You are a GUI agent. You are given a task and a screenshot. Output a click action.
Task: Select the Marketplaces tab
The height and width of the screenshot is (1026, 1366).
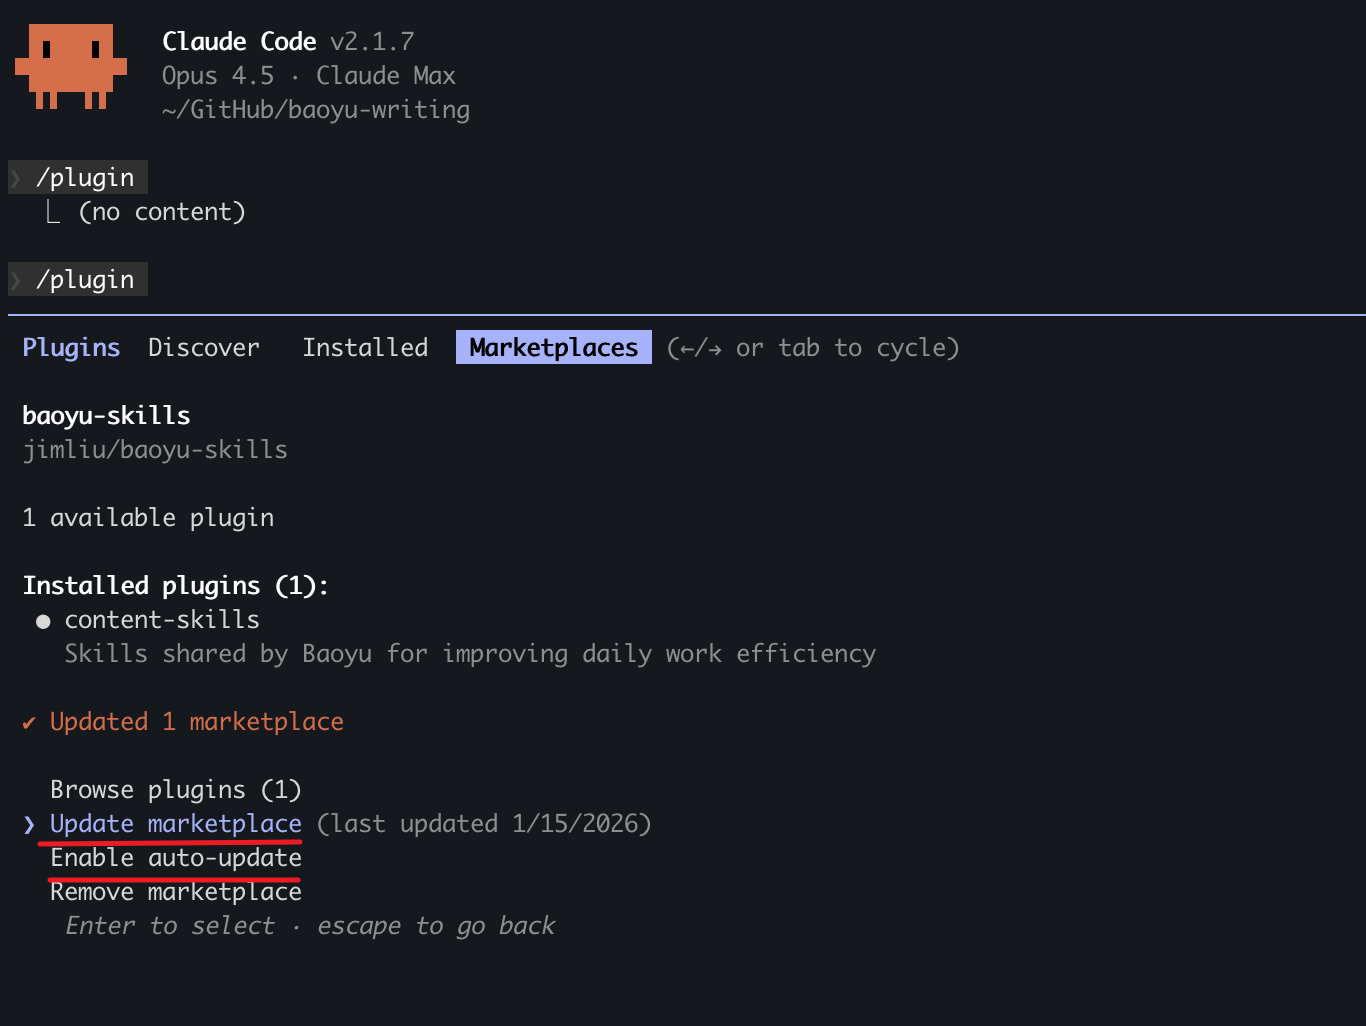[x=553, y=347]
